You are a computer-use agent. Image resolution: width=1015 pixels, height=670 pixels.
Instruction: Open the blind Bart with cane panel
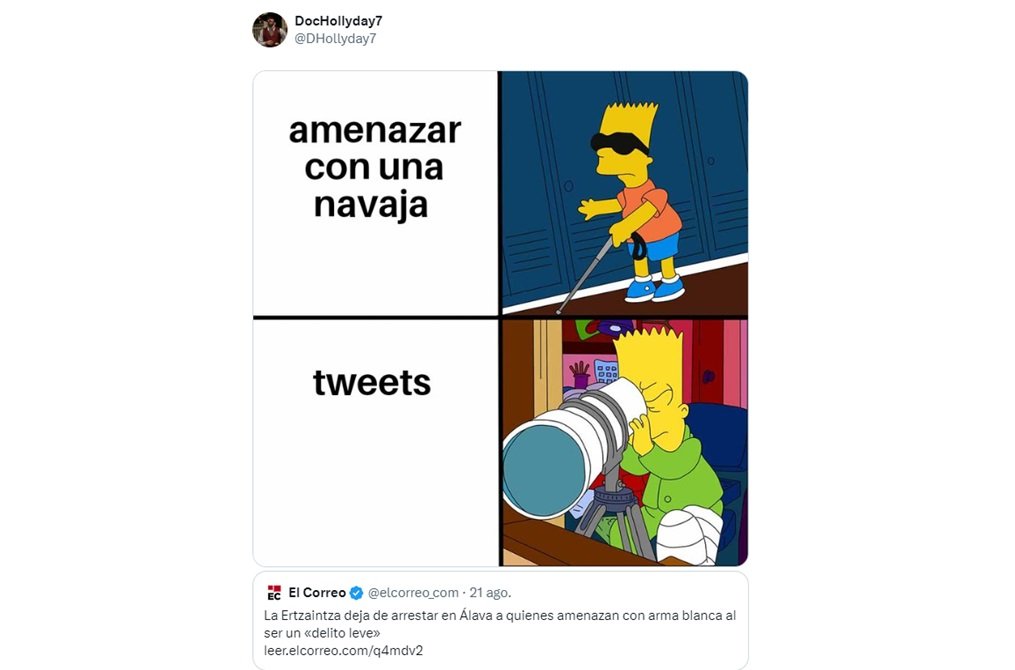pos(625,194)
